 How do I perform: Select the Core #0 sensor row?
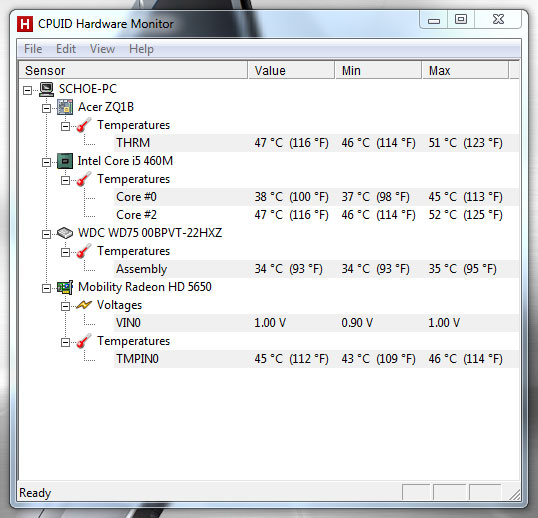[316, 197]
